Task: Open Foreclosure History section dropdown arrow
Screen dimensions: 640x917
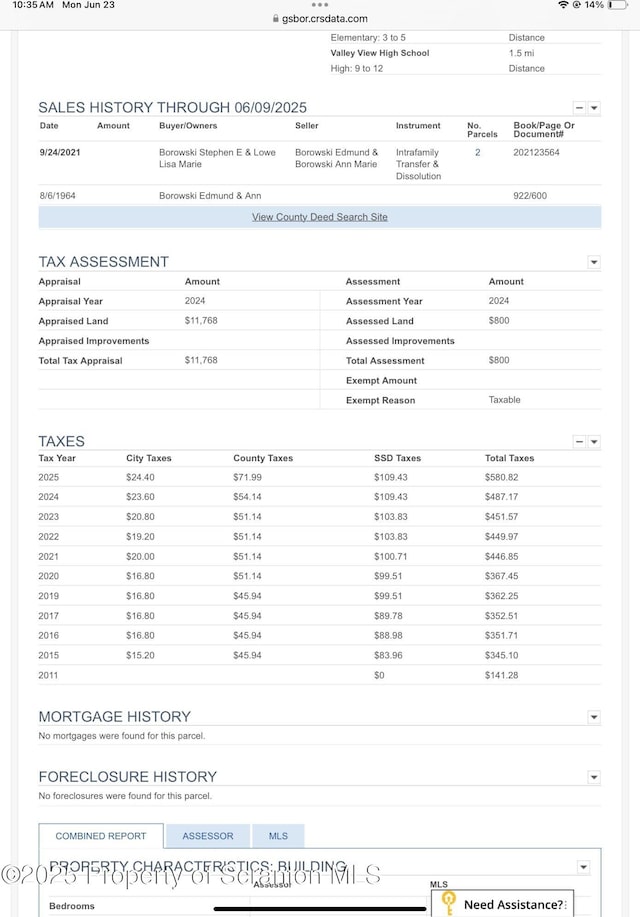Action: click(594, 778)
